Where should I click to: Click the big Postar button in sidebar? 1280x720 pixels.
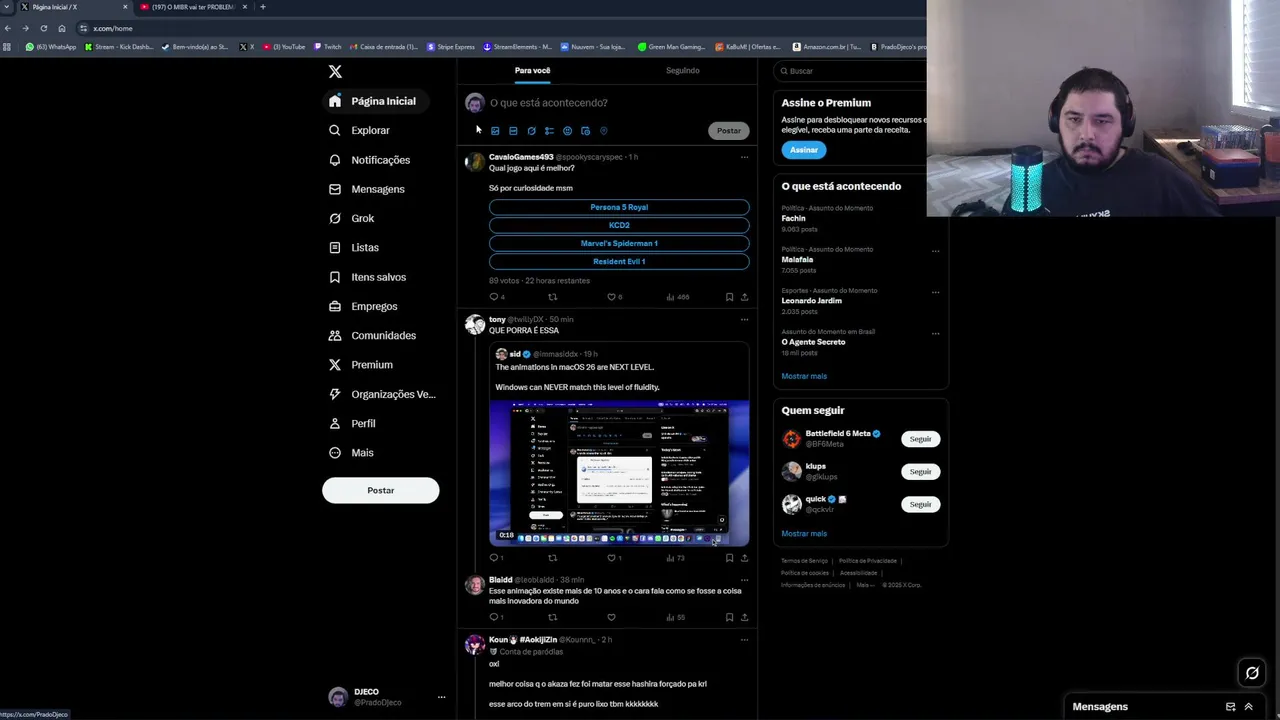(x=380, y=490)
